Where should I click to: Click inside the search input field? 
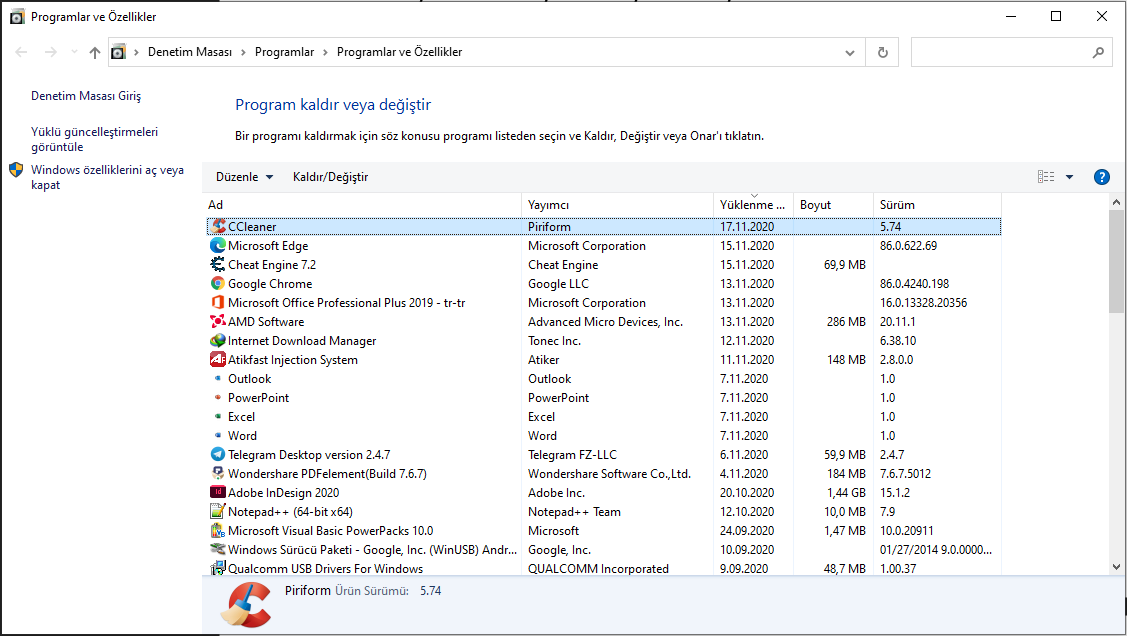point(1000,52)
